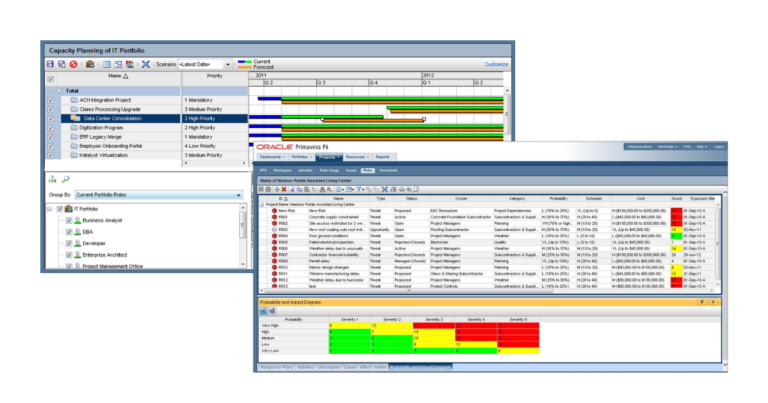
Task: Click the binoculars find icon in Risks toolbar
Action: pyautogui.click(x=322, y=190)
